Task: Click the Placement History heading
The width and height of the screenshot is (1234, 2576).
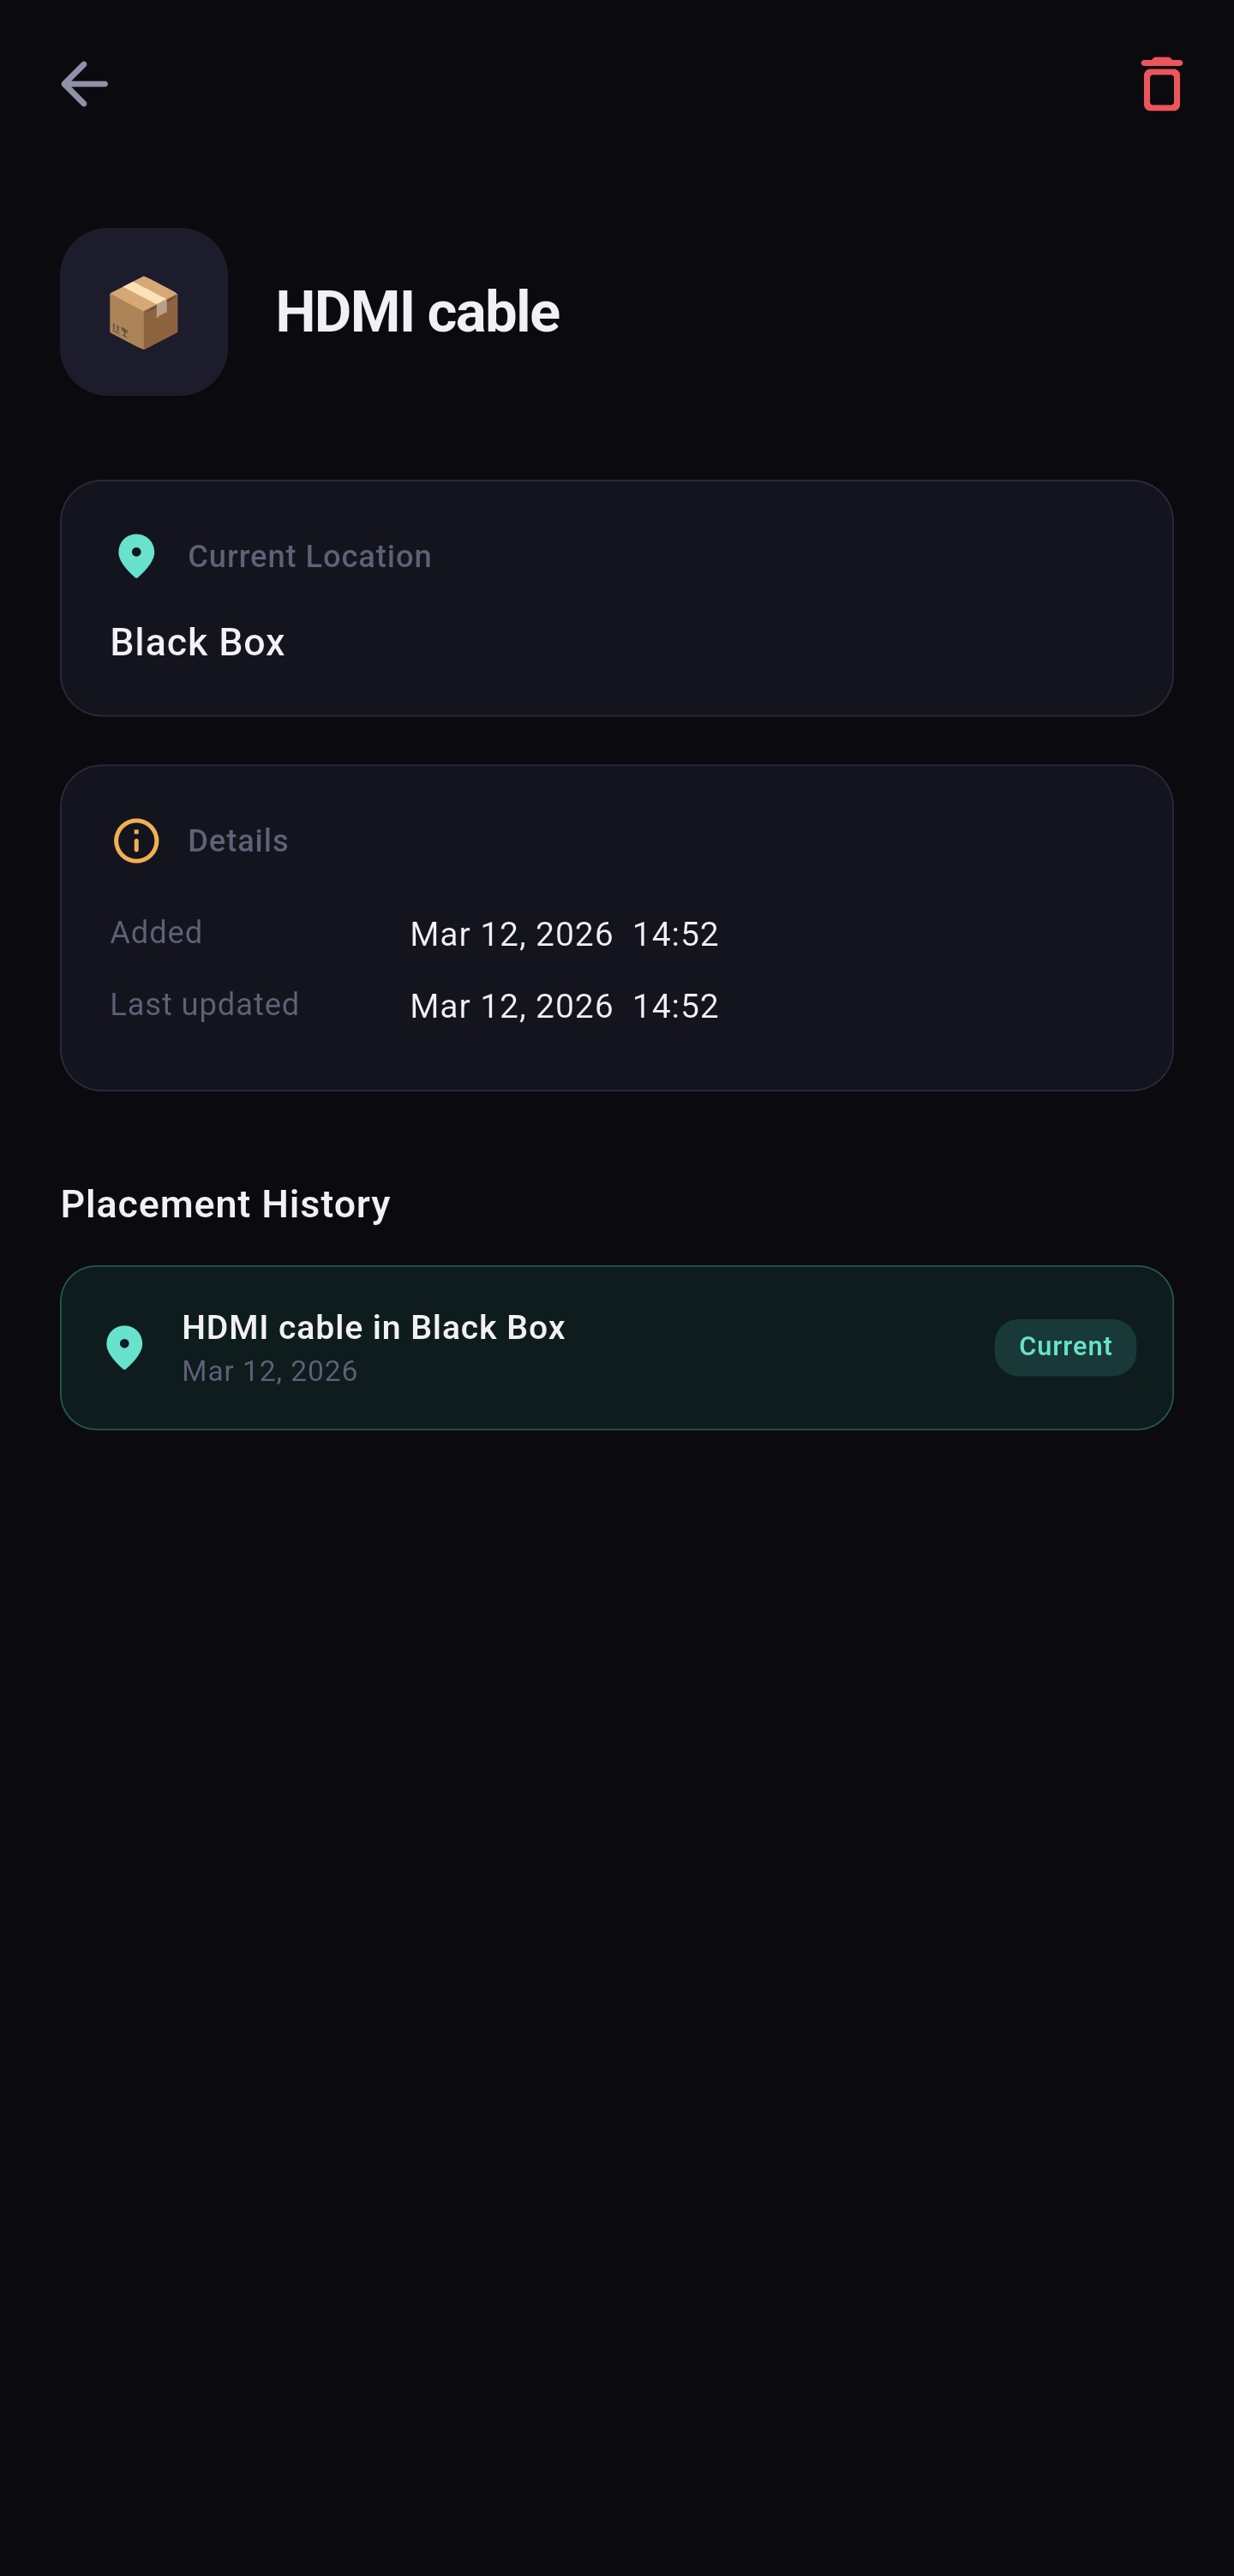Action: click(225, 1204)
